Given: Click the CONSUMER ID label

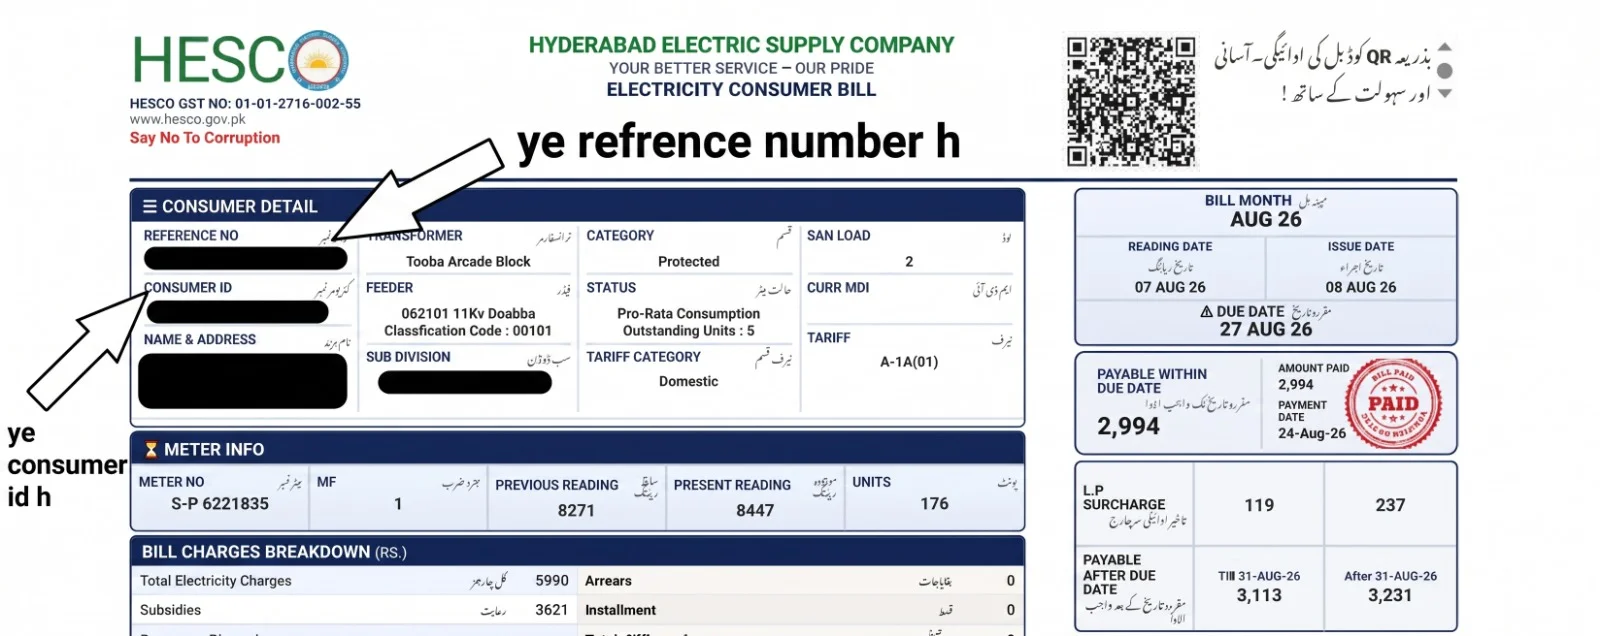Looking at the screenshot, I should click(x=188, y=288).
